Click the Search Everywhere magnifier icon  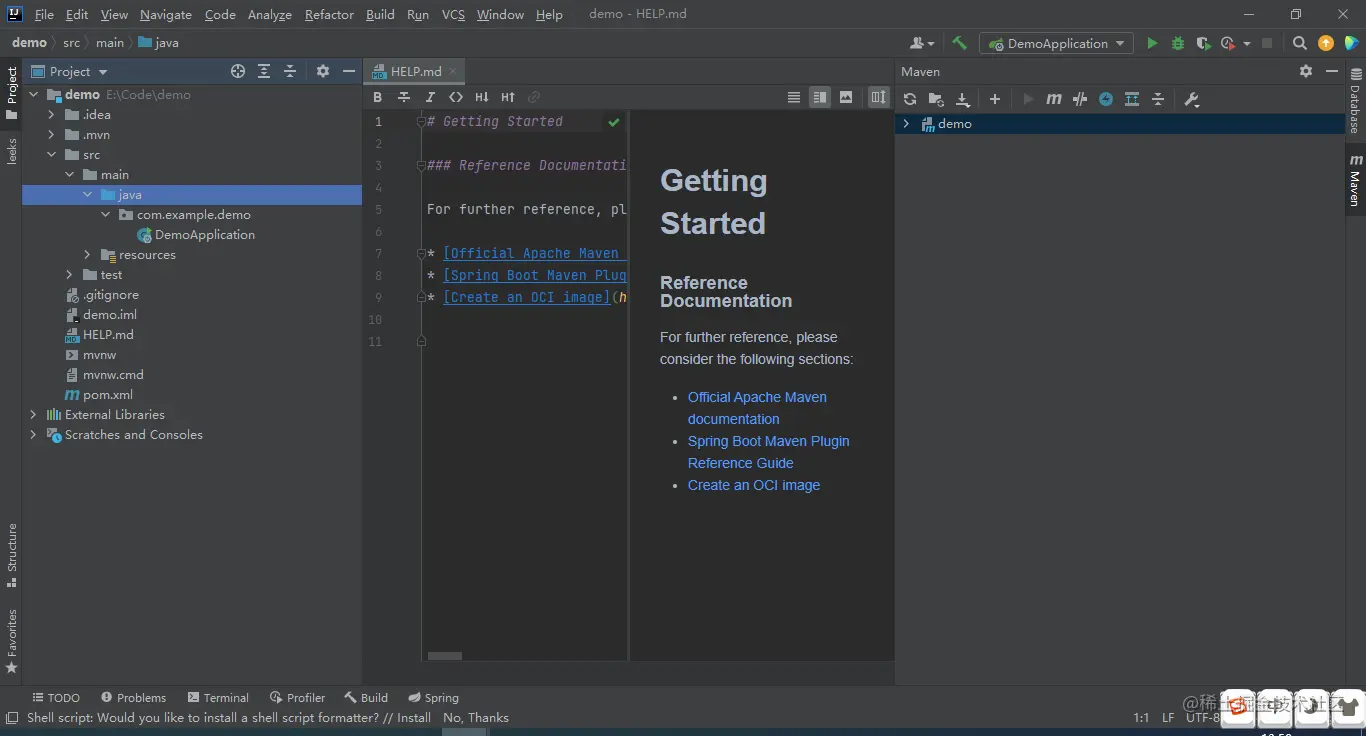tap(1299, 43)
